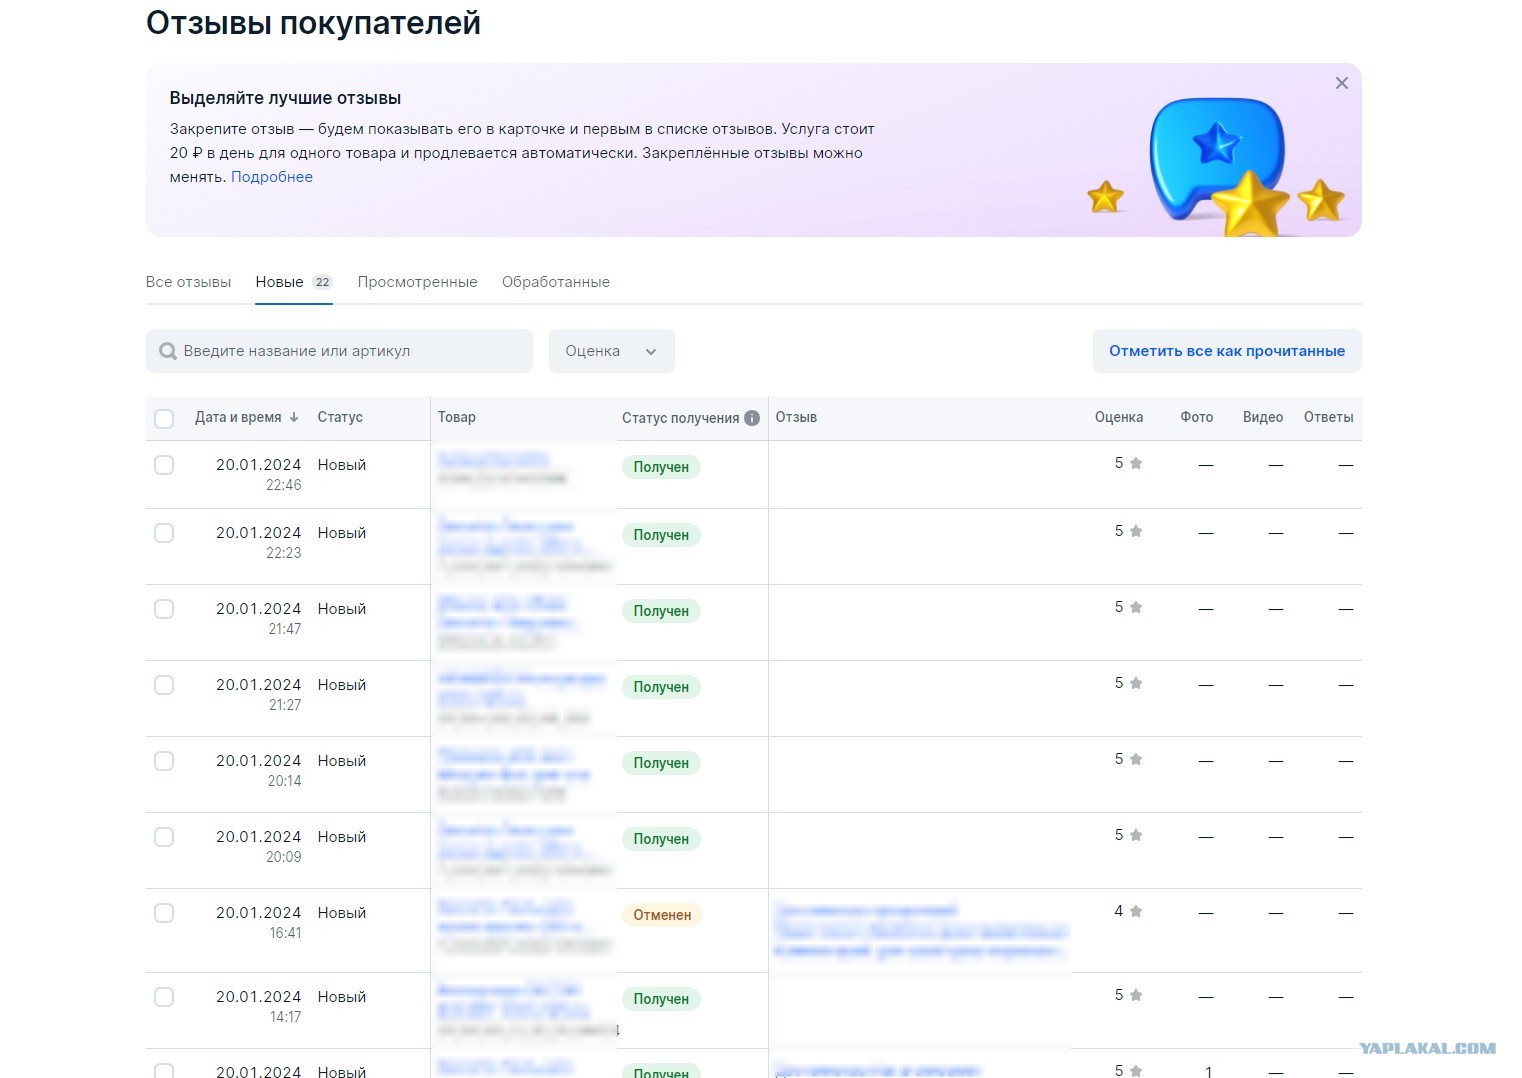Click star icon in 21:47 row

1136,607
